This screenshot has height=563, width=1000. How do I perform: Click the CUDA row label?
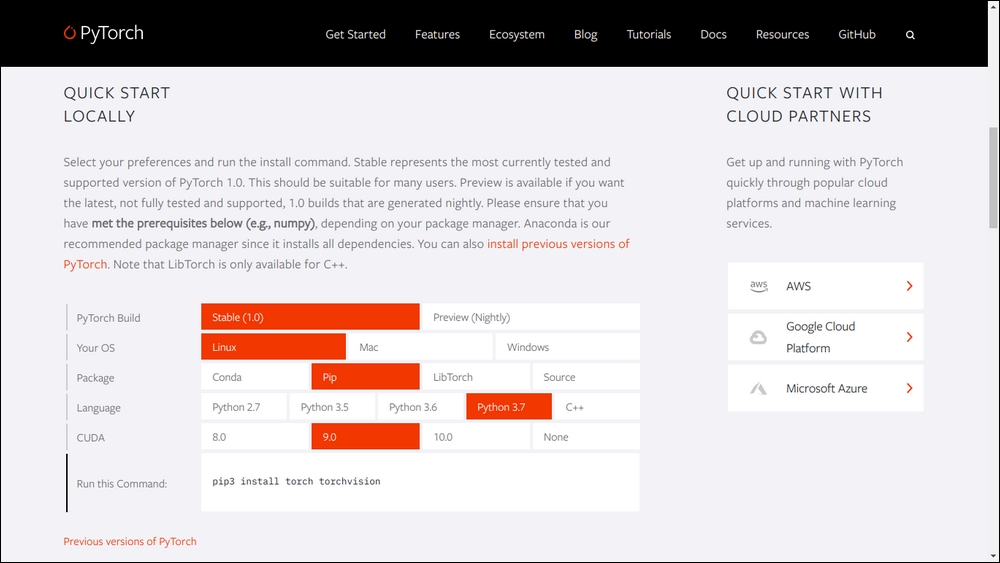pos(91,437)
